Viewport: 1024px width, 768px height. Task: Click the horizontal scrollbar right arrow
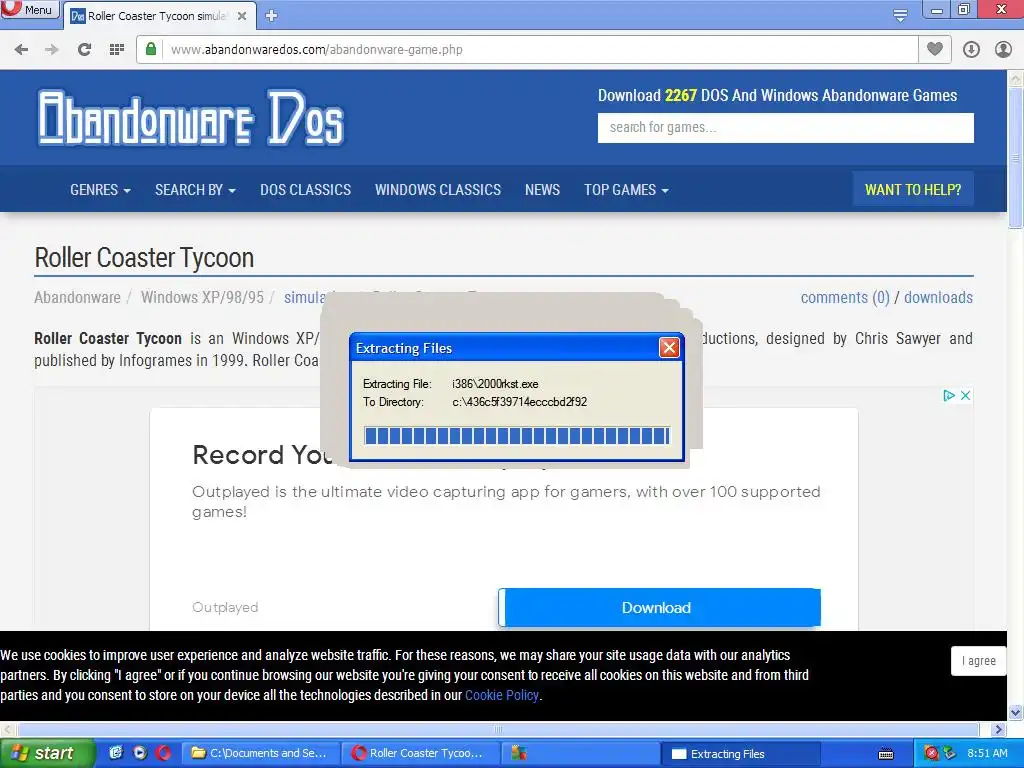point(998,729)
